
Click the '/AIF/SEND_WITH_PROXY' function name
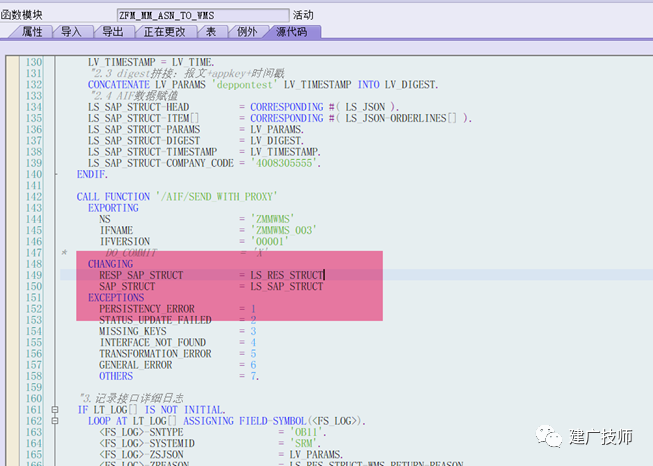pos(217,197)
